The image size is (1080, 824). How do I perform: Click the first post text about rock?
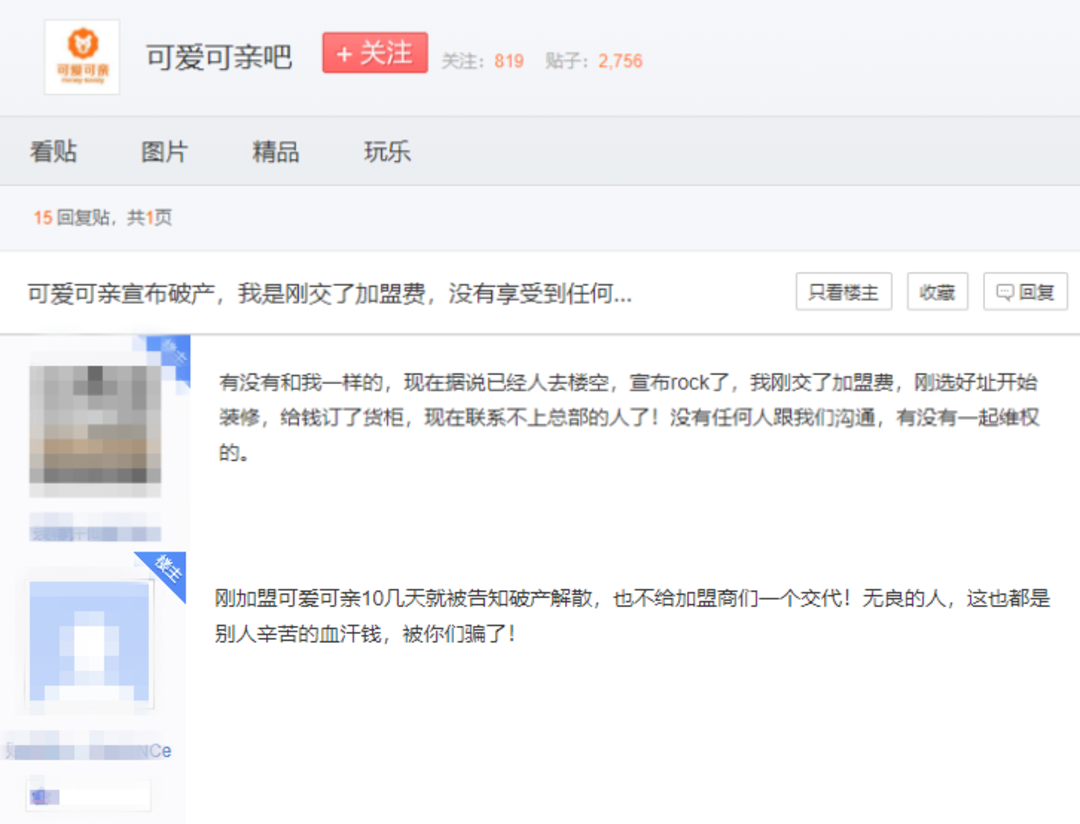629,417
